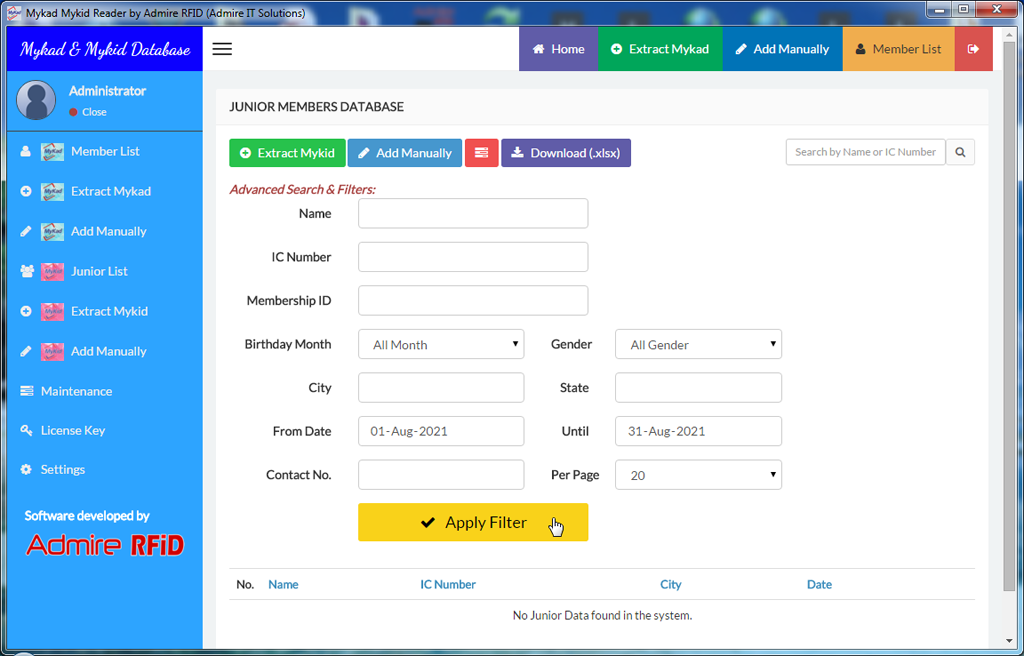Open Maintenance from the sidebar
1024x656 pixels.
tap(76, 391)
